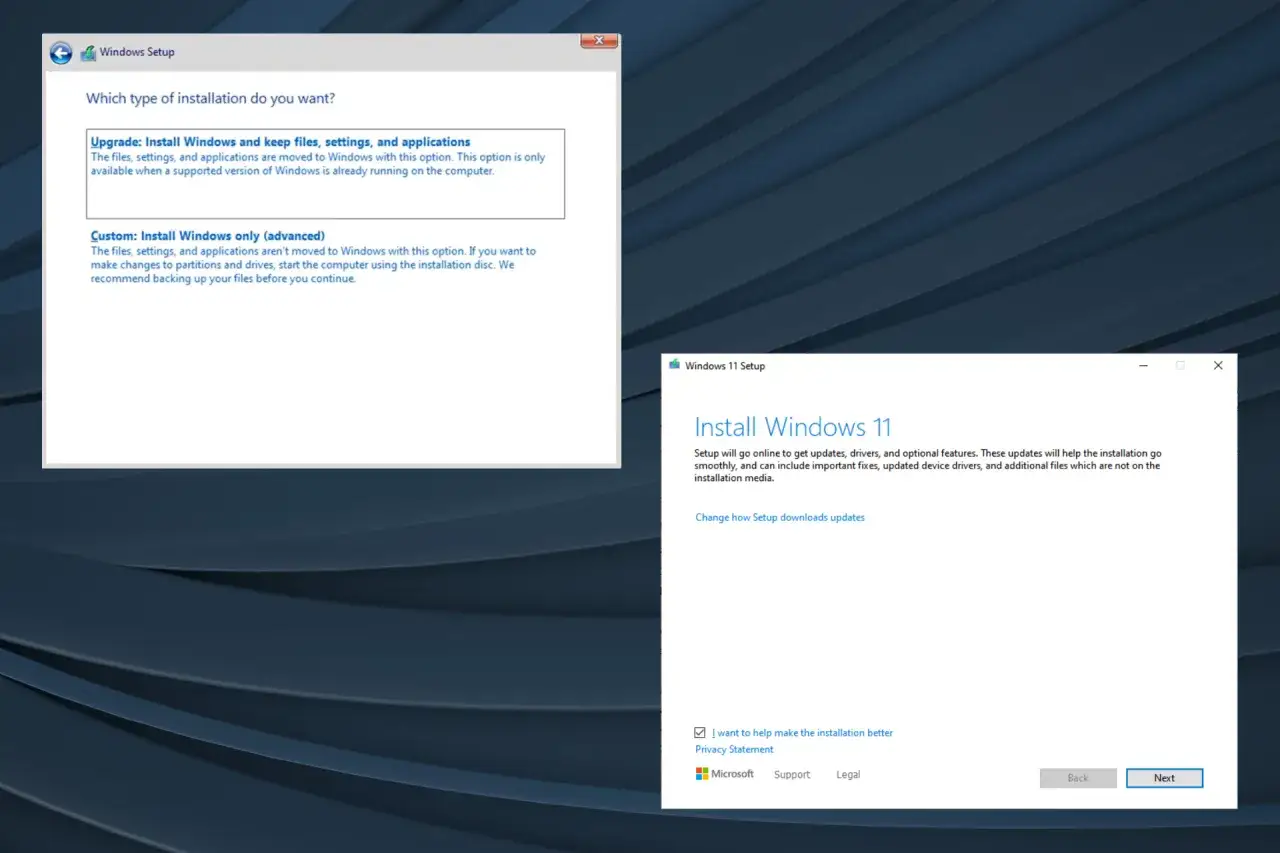
Task: Uncheck I want to help make installation better
Action: click(x=700, y=733)
